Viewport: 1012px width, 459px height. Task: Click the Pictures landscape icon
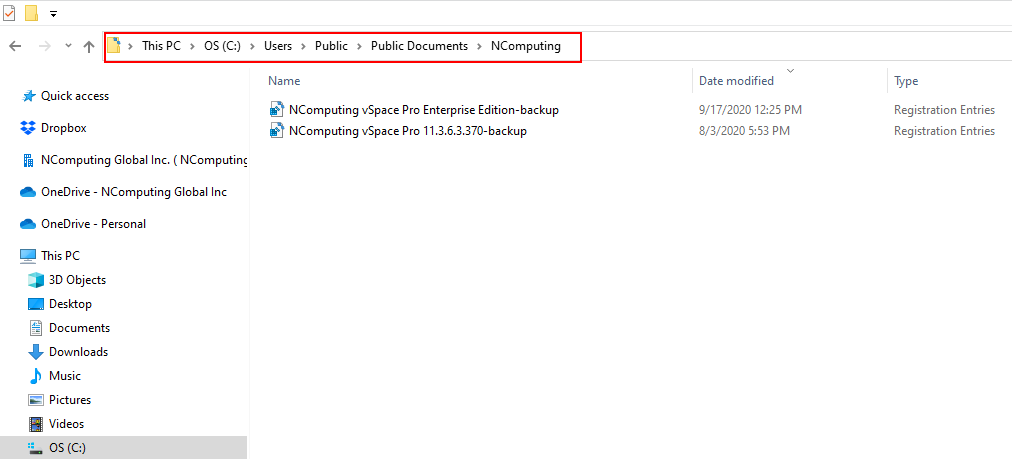click(x=36, y=400)
